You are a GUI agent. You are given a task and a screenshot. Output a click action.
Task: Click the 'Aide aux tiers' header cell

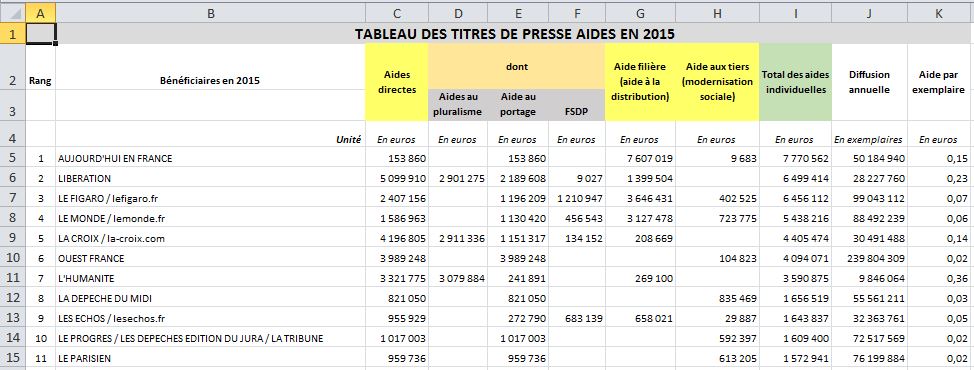pos(717,82)
